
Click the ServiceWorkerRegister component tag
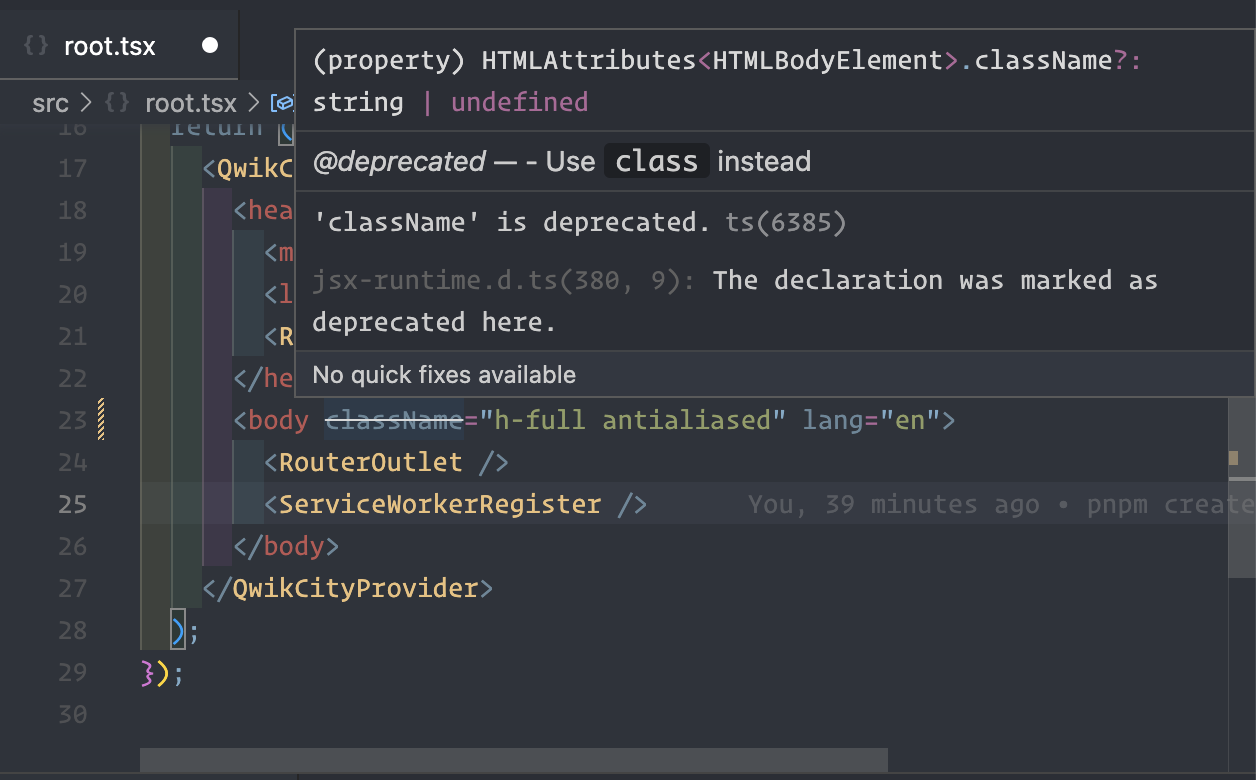[x=440, y=505]
